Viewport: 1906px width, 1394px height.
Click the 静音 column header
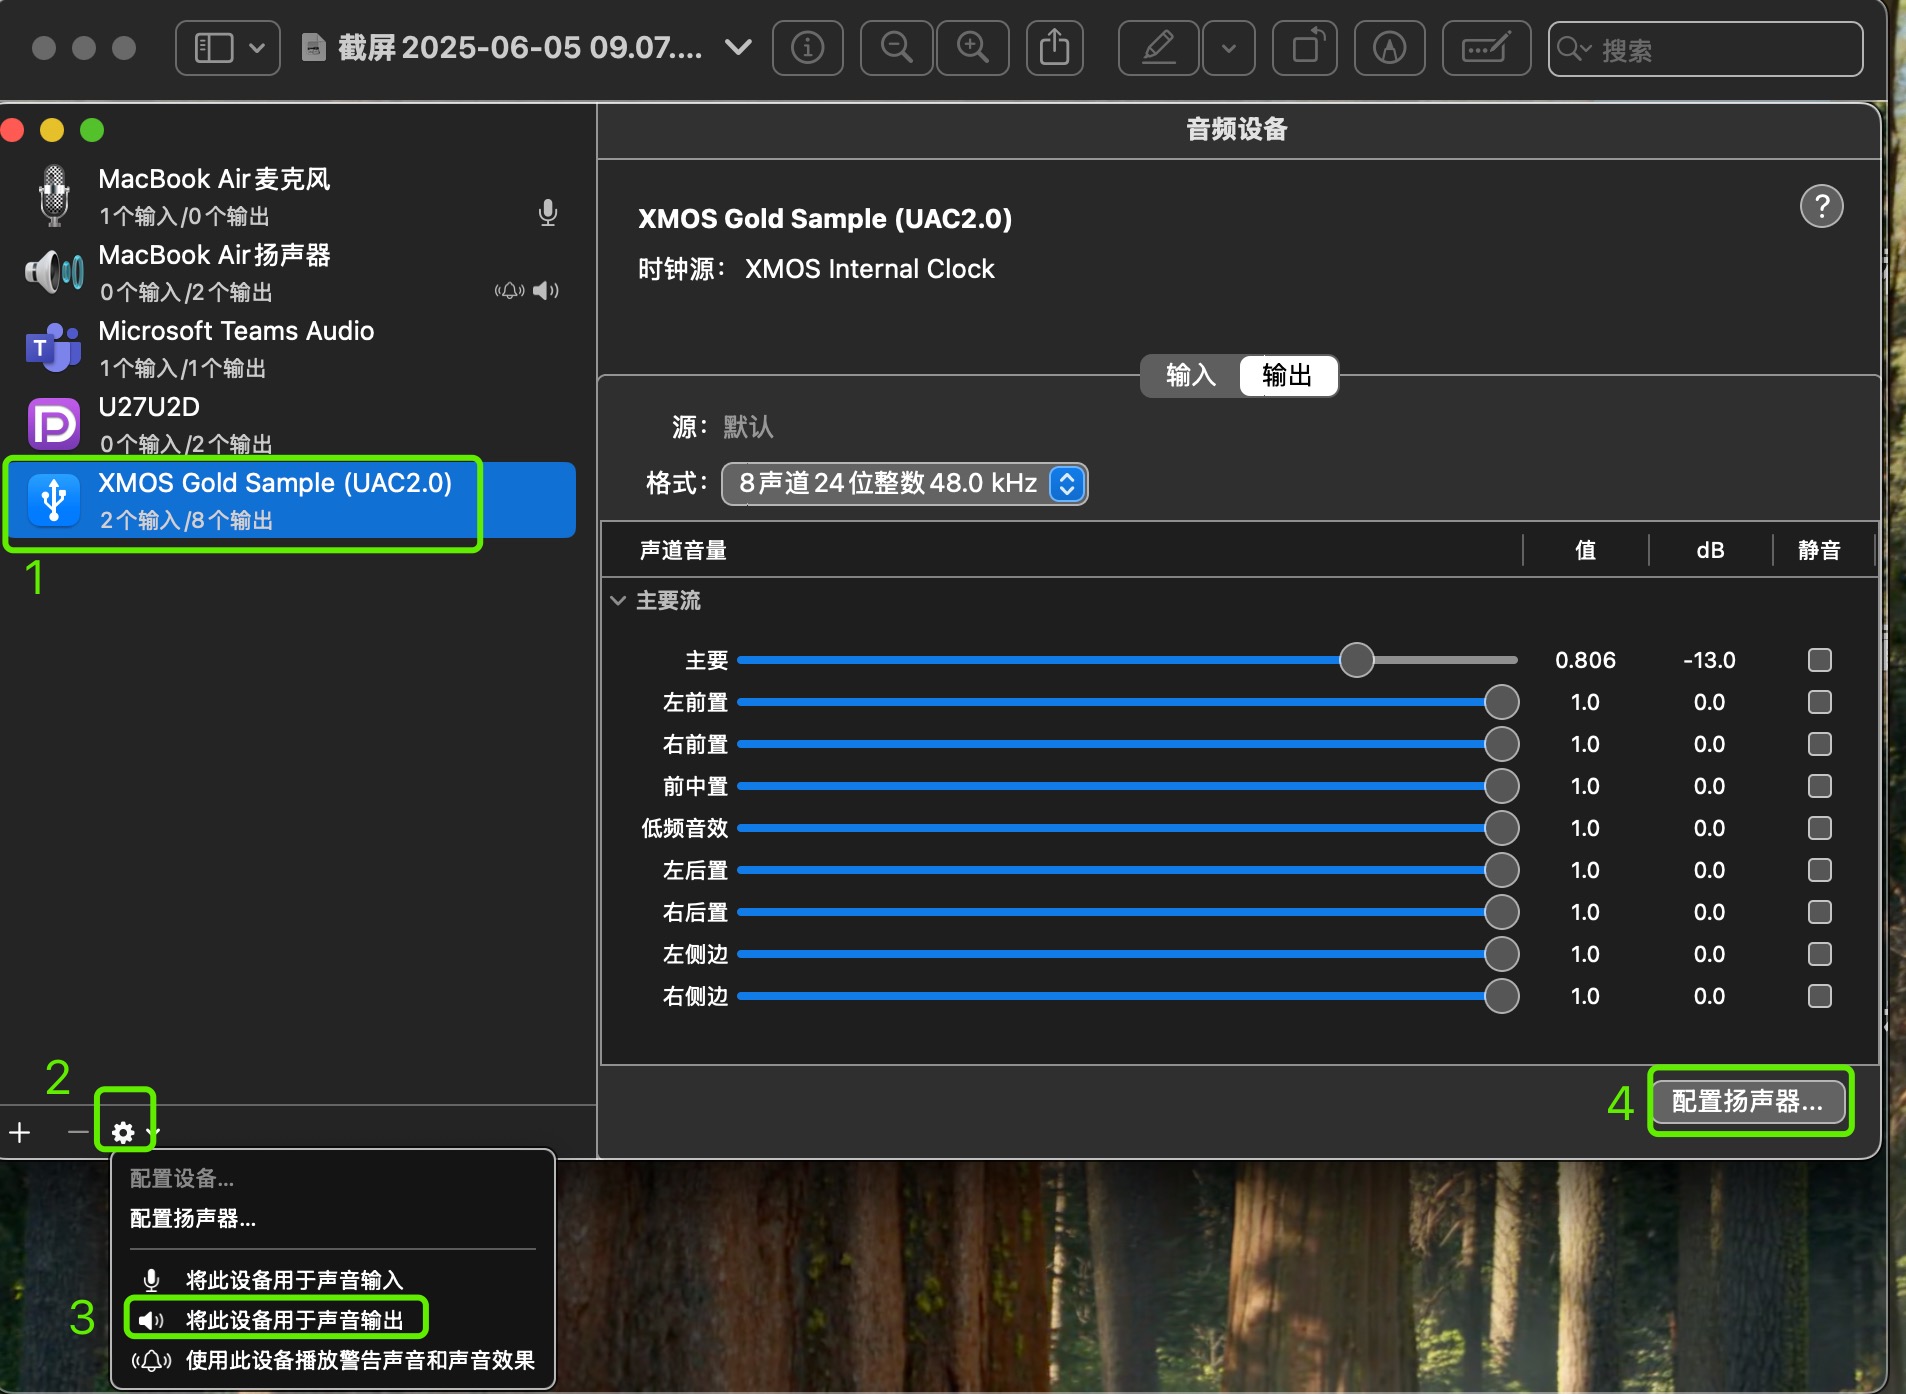tap(1819, 550)
